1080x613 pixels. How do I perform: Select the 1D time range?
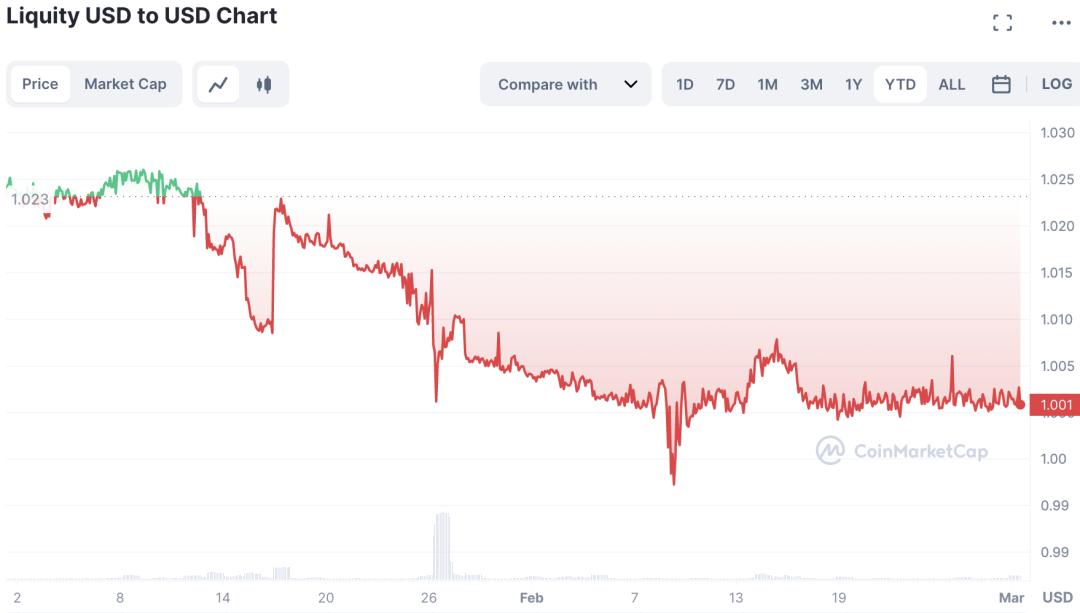685,84
